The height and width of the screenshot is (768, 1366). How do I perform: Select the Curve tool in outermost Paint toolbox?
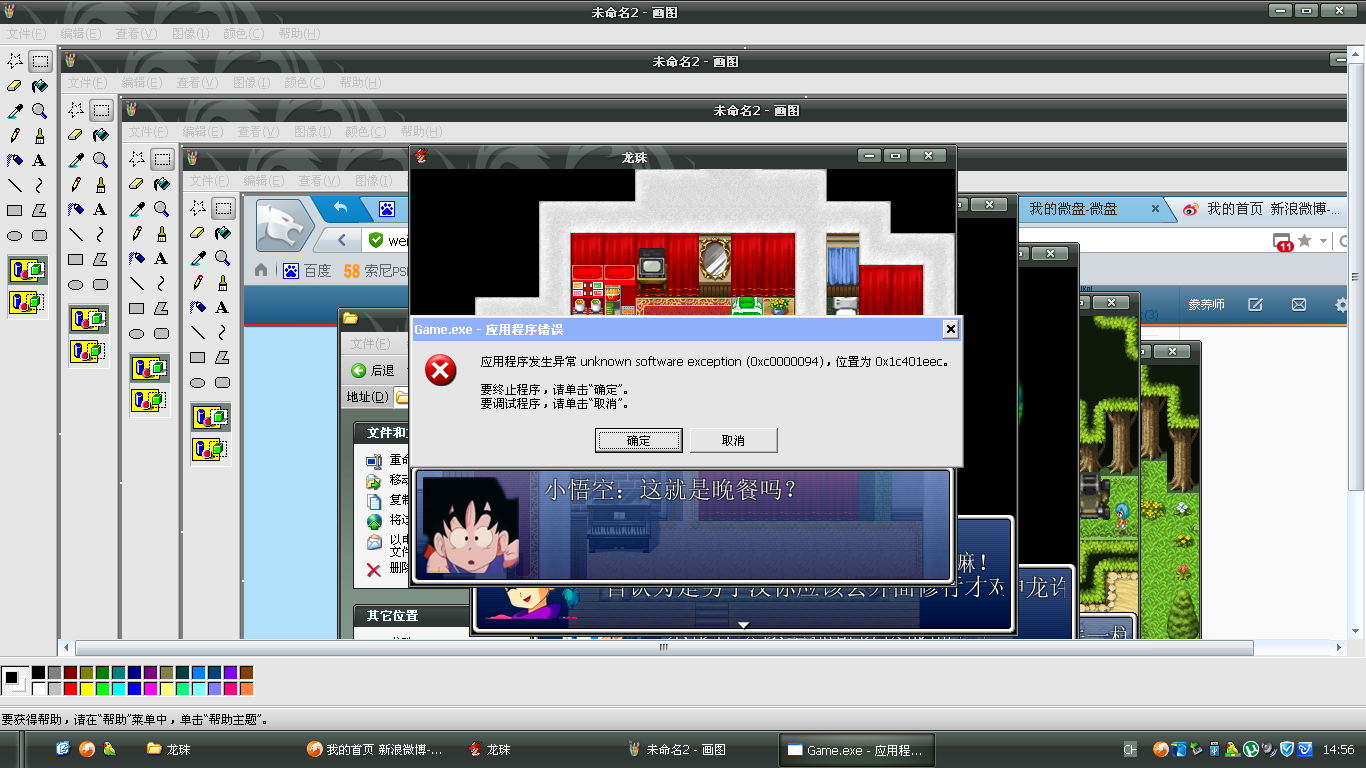(40, 185)
